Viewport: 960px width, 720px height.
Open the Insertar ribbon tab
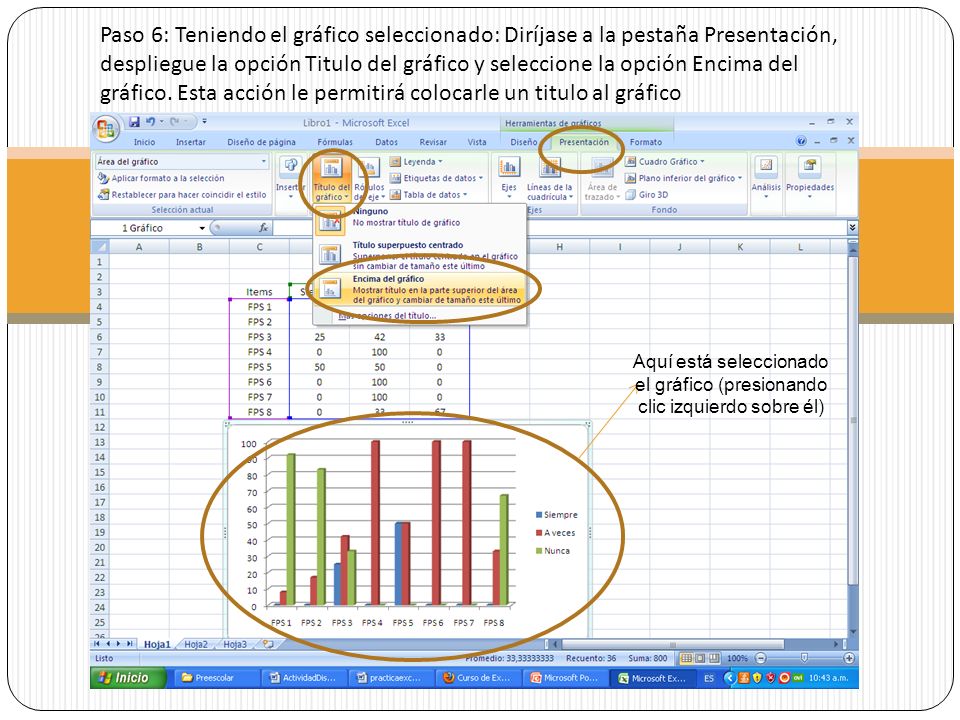pos(191,142)
